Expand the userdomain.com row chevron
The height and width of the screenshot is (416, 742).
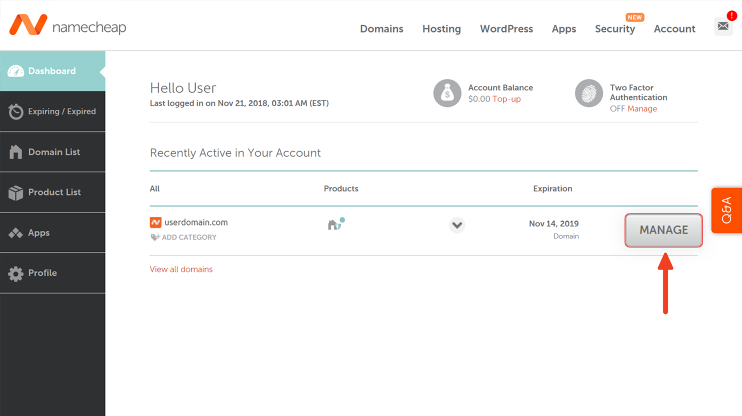click(x=457, y=225)
